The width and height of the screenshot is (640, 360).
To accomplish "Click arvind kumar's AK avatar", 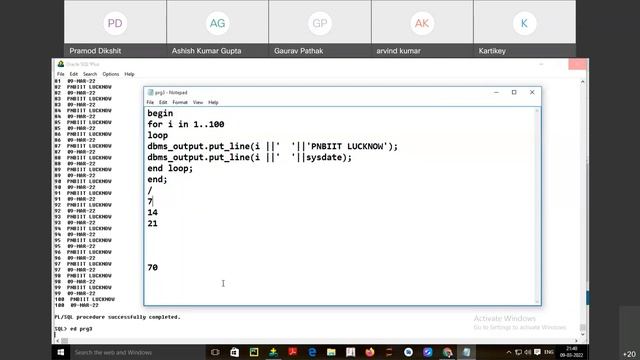I will (422, 23).
